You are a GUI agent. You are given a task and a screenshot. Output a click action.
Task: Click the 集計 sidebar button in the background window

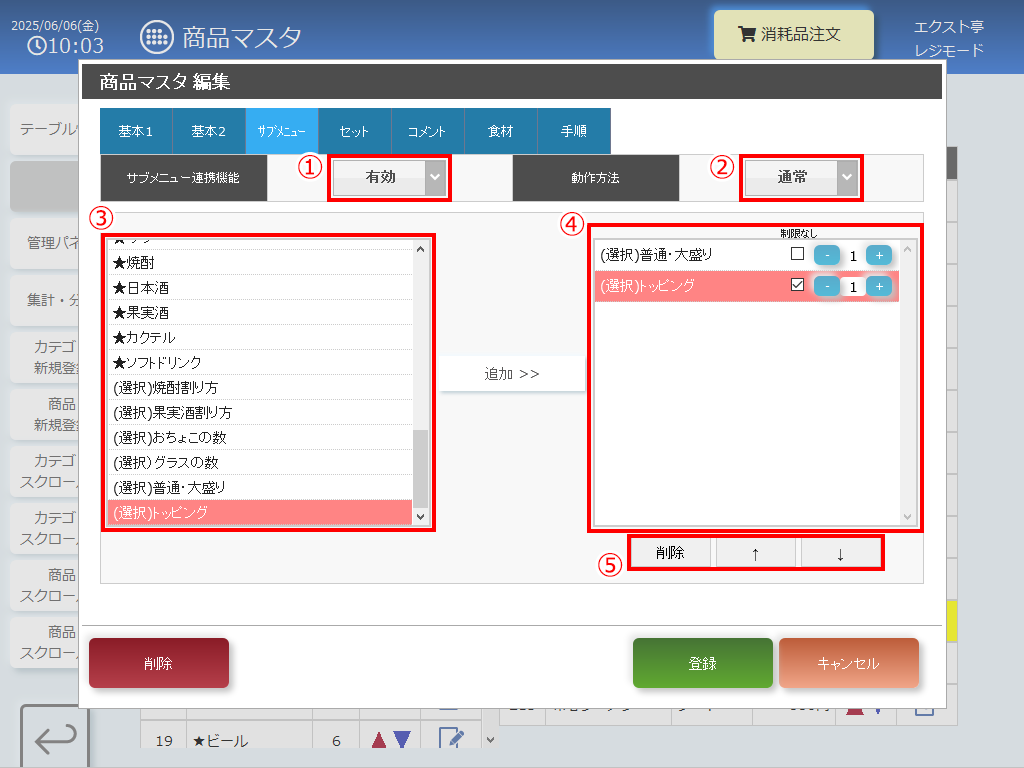[45, 300]
